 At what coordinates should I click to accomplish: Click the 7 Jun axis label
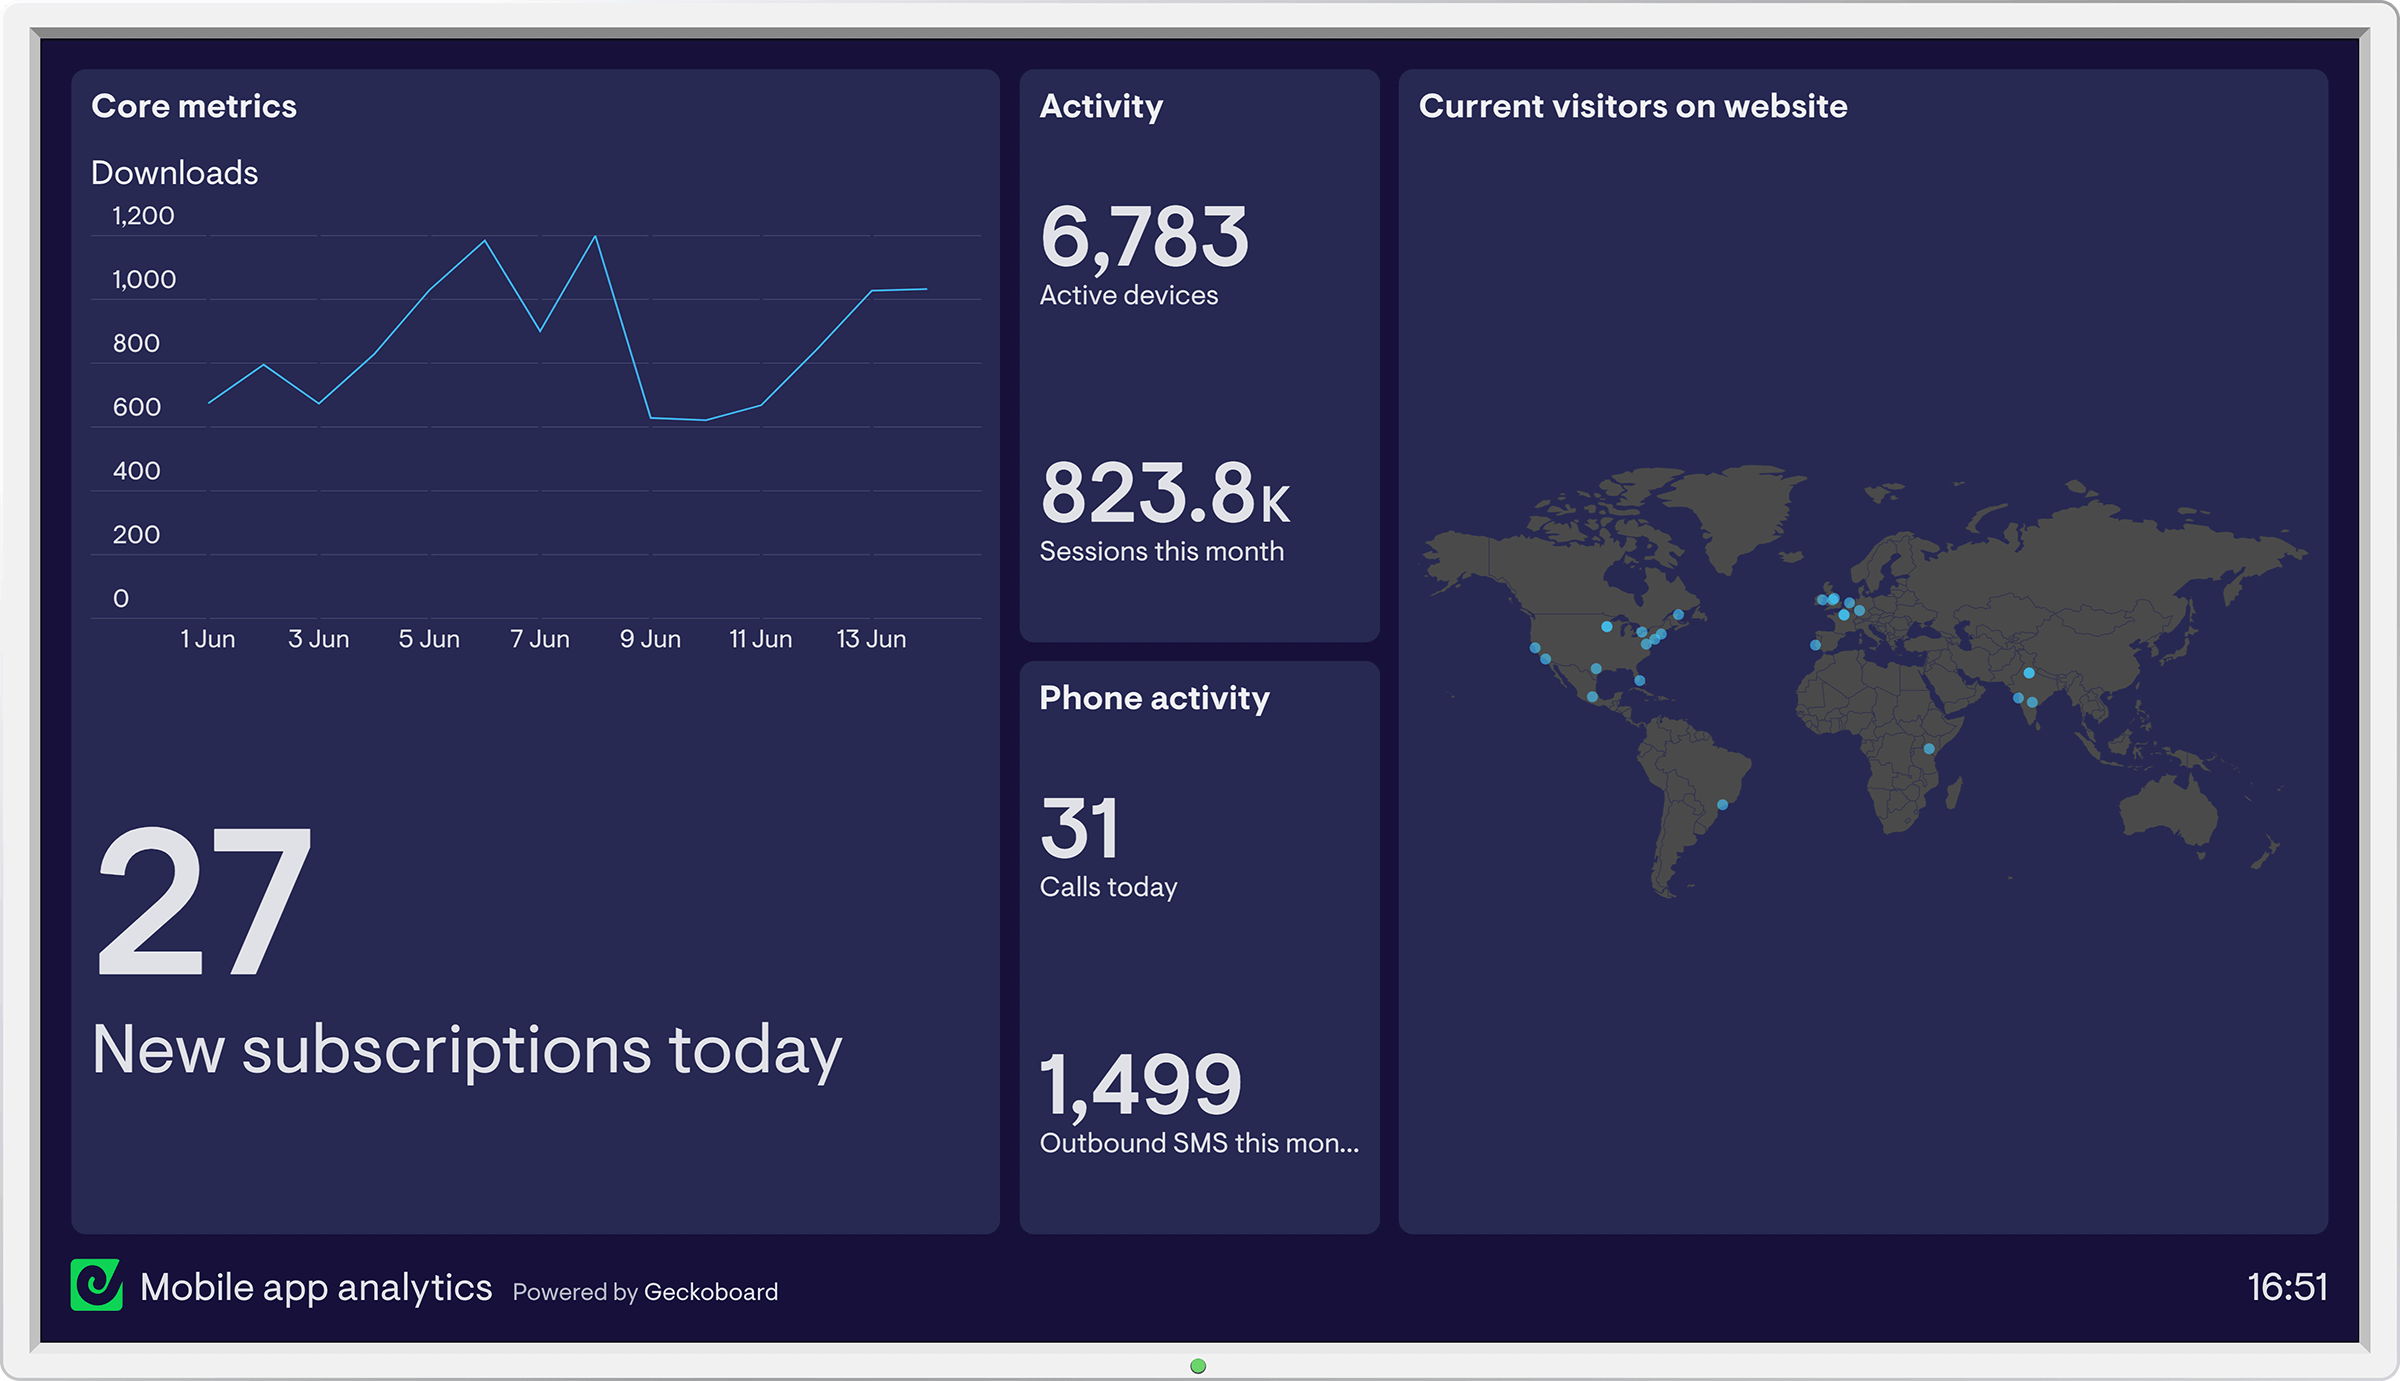point(540,639)
